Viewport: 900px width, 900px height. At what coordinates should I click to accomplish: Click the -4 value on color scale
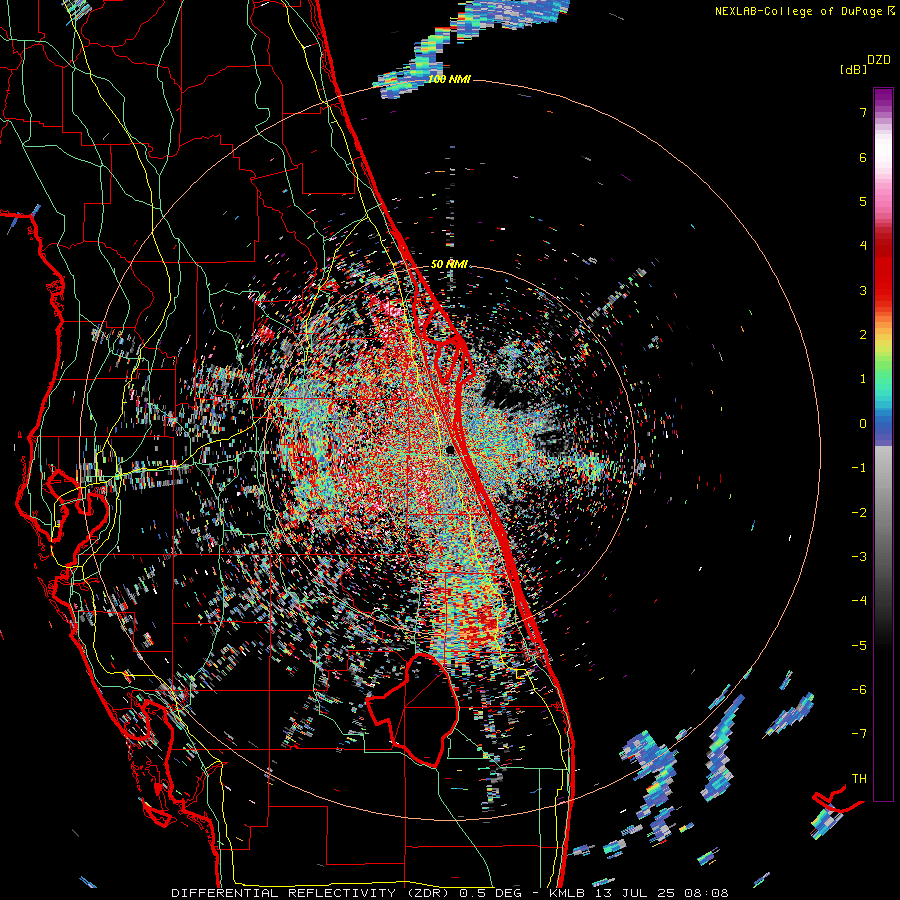[859, 601]
